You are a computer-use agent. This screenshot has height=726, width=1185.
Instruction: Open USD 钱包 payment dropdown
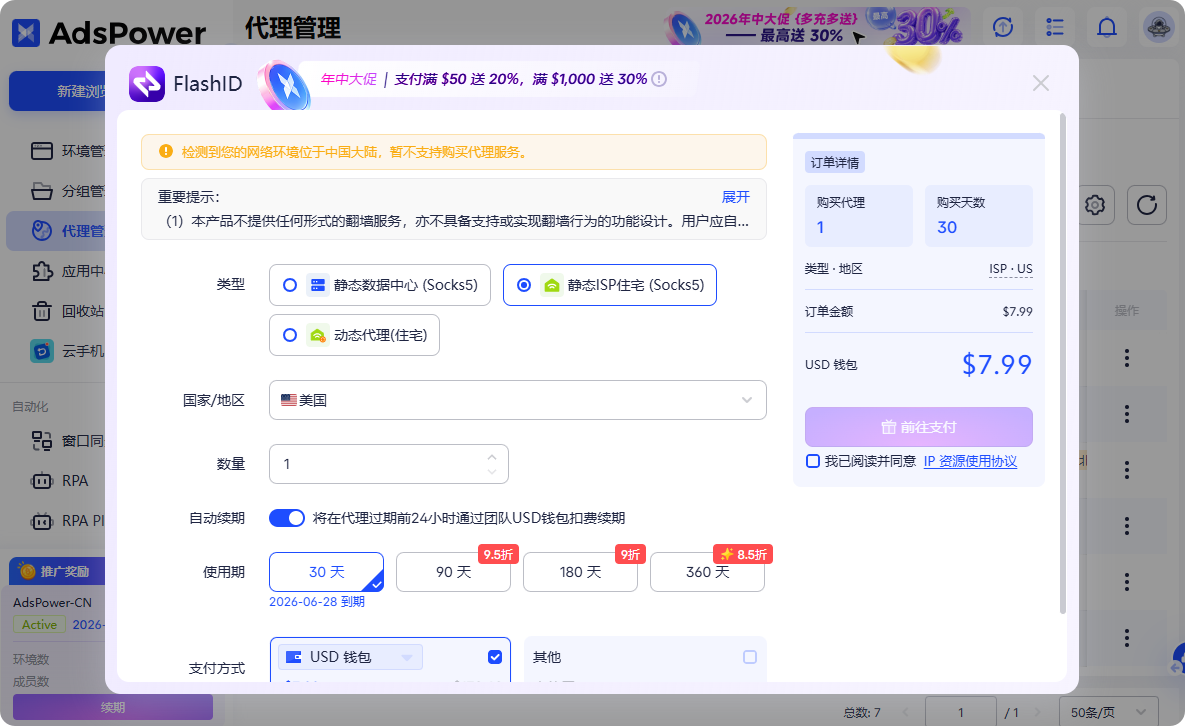tap(351, 657)
